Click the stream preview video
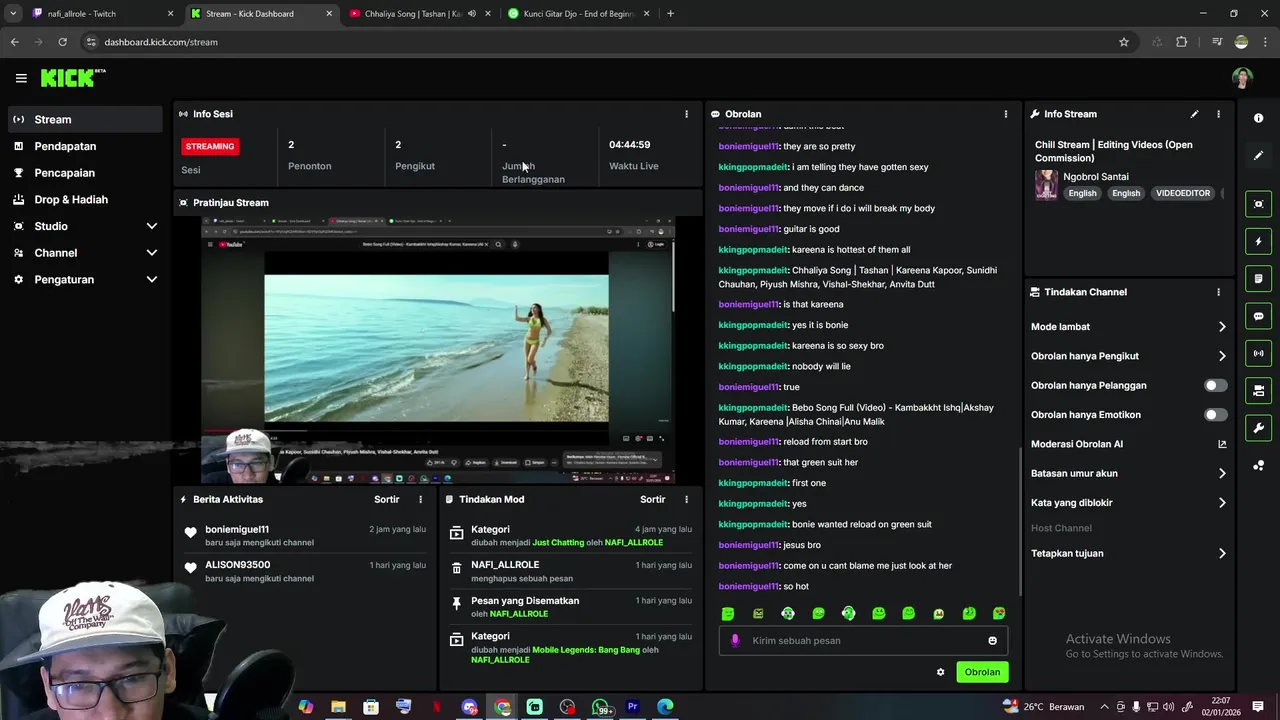The height and width of the screenshot is (720, 1280). pos(438,350)
